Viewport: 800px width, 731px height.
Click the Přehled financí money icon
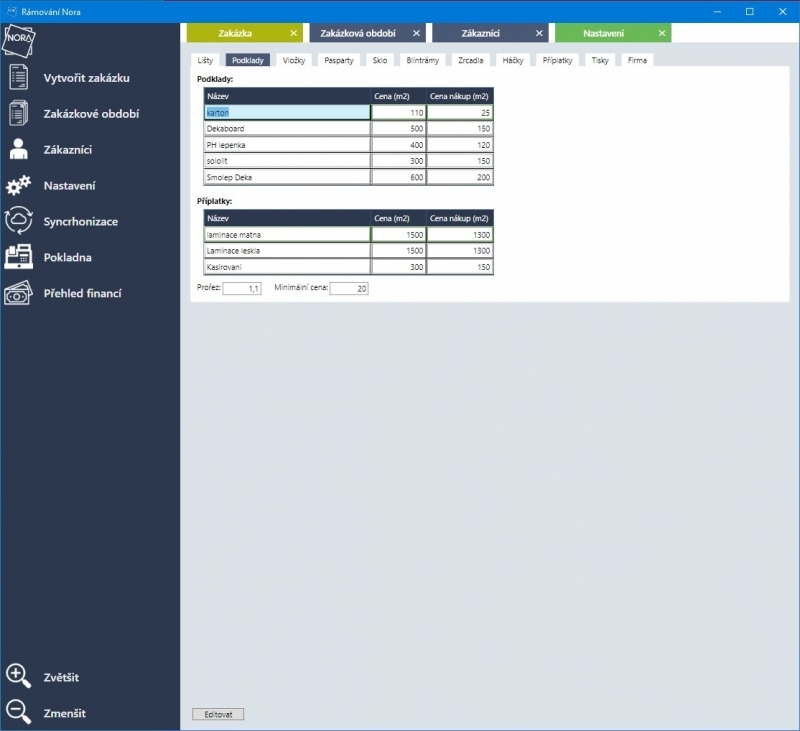(19, 293)
